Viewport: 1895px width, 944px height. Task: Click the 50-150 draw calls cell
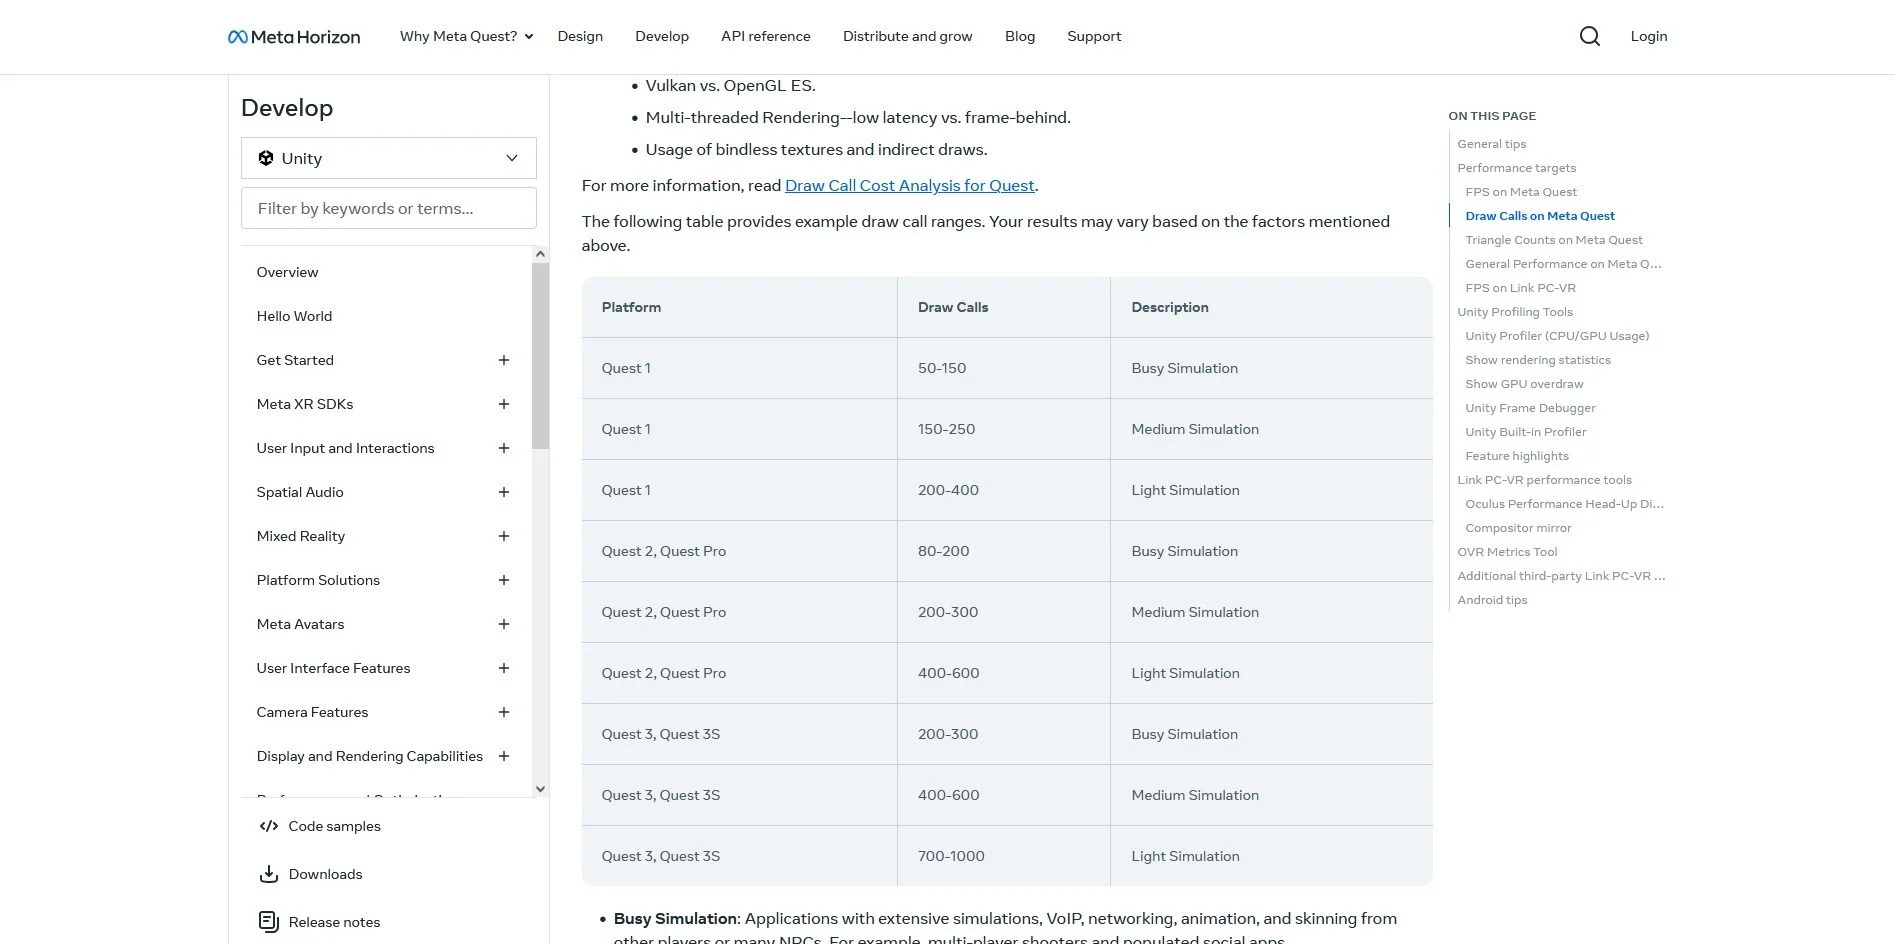[x=1003, y=368]
